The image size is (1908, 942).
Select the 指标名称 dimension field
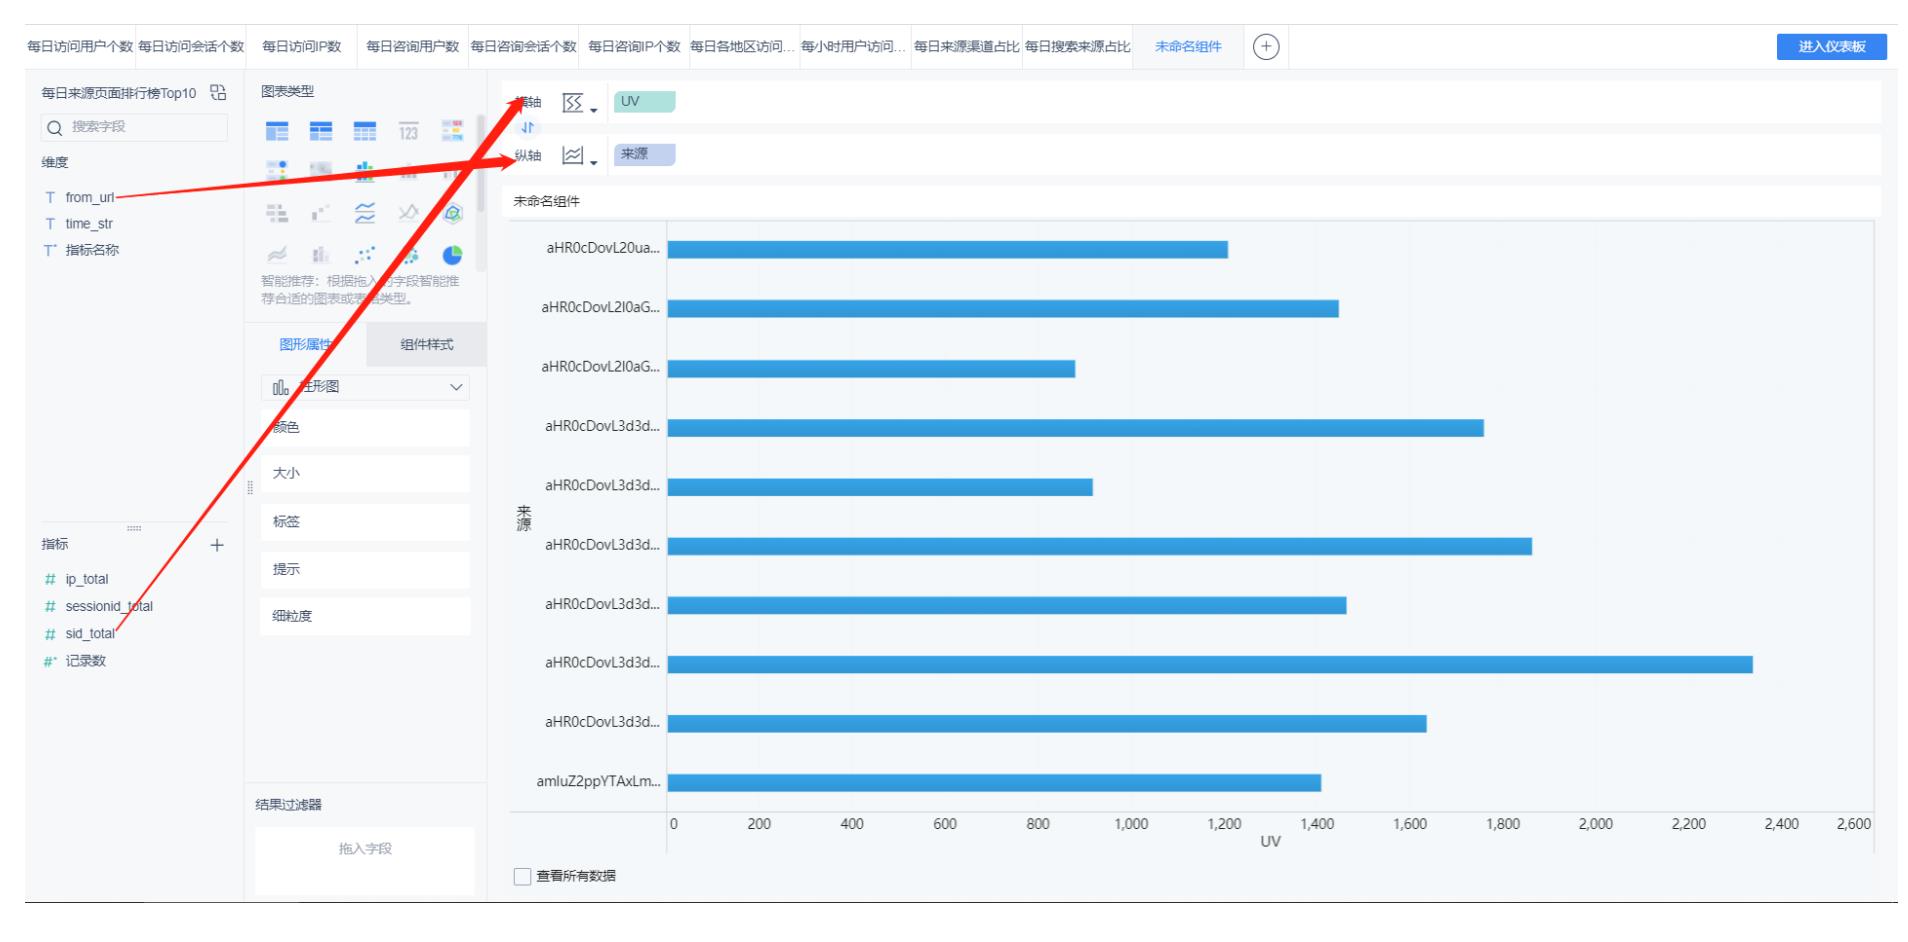click(92, 250)
